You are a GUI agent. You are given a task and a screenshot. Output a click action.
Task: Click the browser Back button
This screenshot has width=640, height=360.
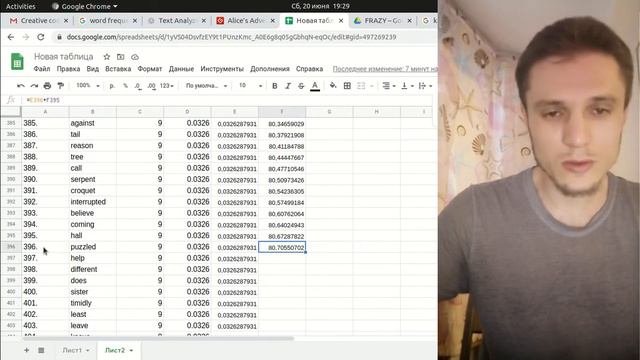click(11, 37)
